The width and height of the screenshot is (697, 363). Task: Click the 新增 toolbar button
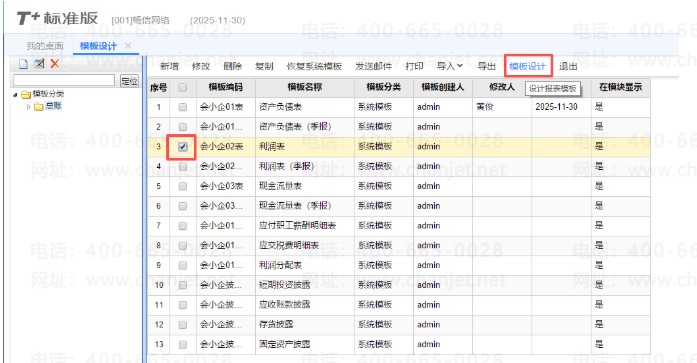click(169, 66)
